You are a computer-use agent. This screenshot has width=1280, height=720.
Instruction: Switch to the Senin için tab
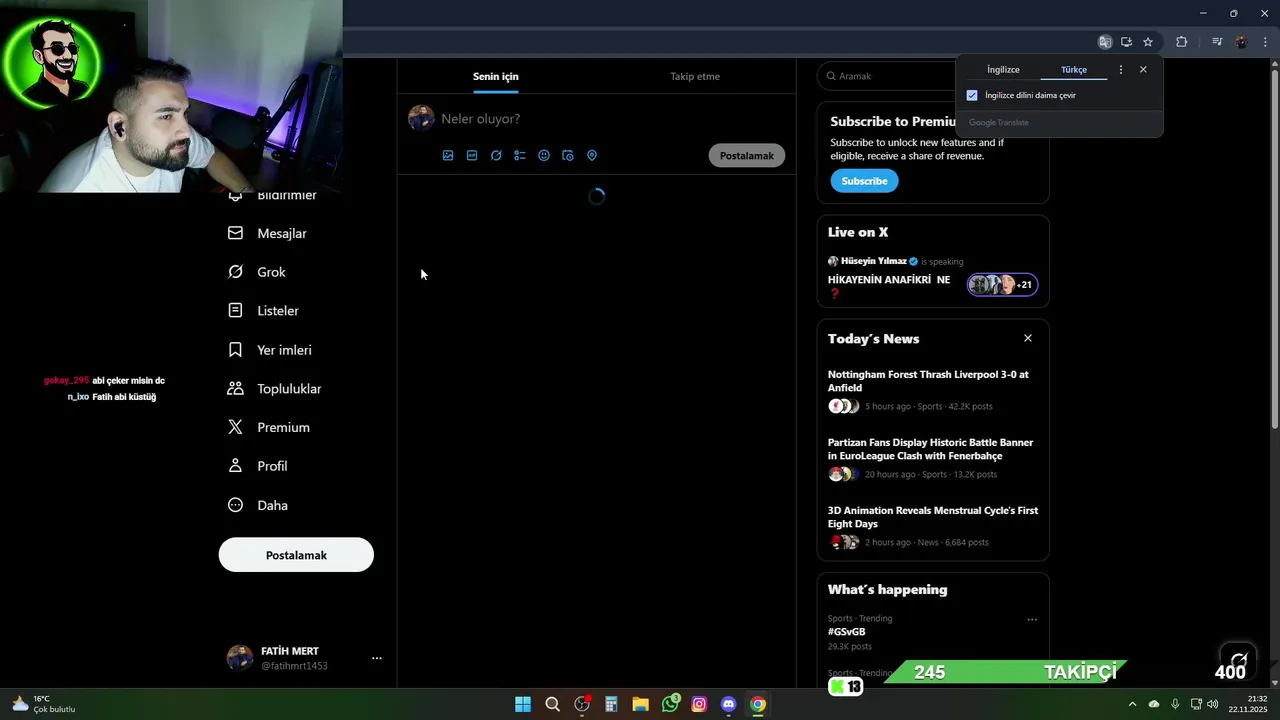pyautogui.click(x=496, y=76)
